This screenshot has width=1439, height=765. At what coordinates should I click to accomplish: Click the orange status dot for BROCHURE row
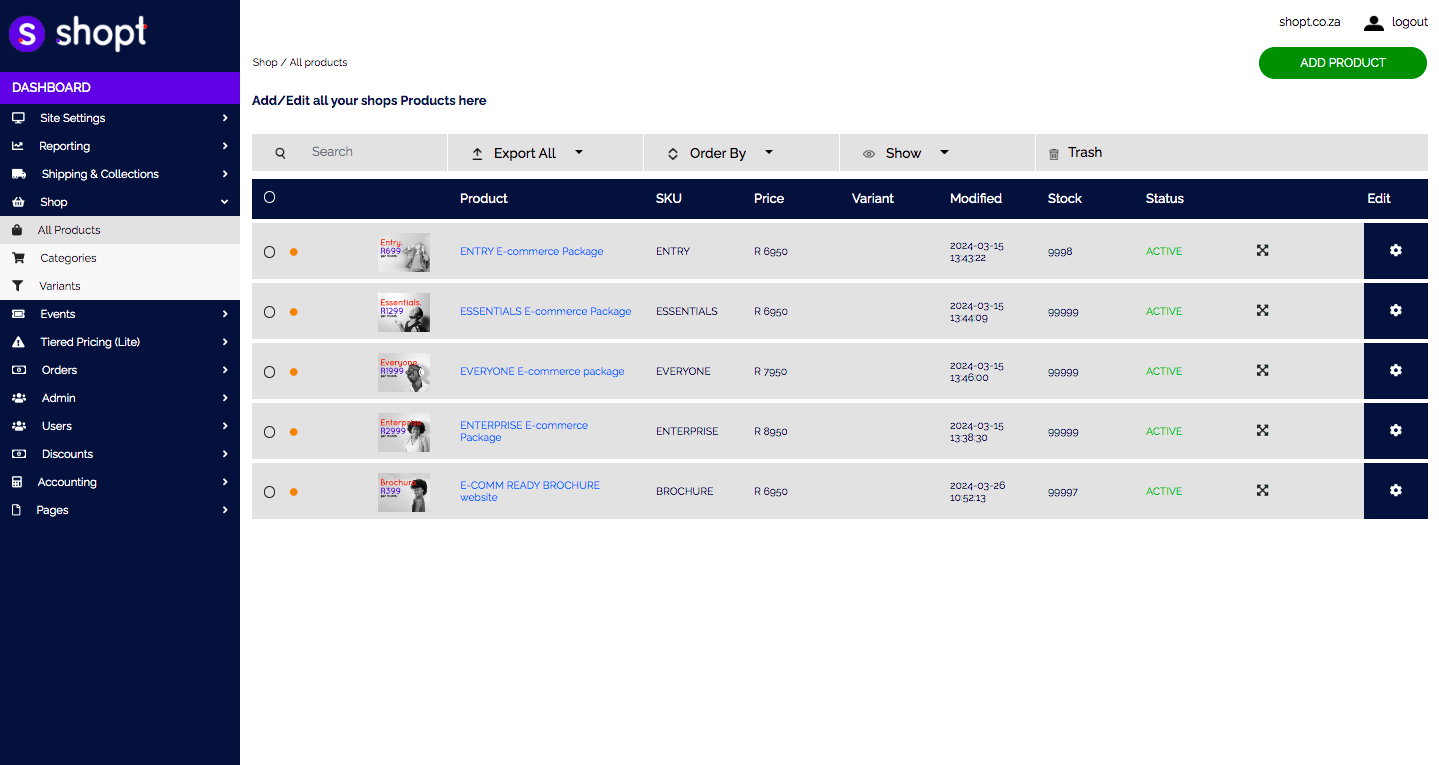[x=293, y=492]
